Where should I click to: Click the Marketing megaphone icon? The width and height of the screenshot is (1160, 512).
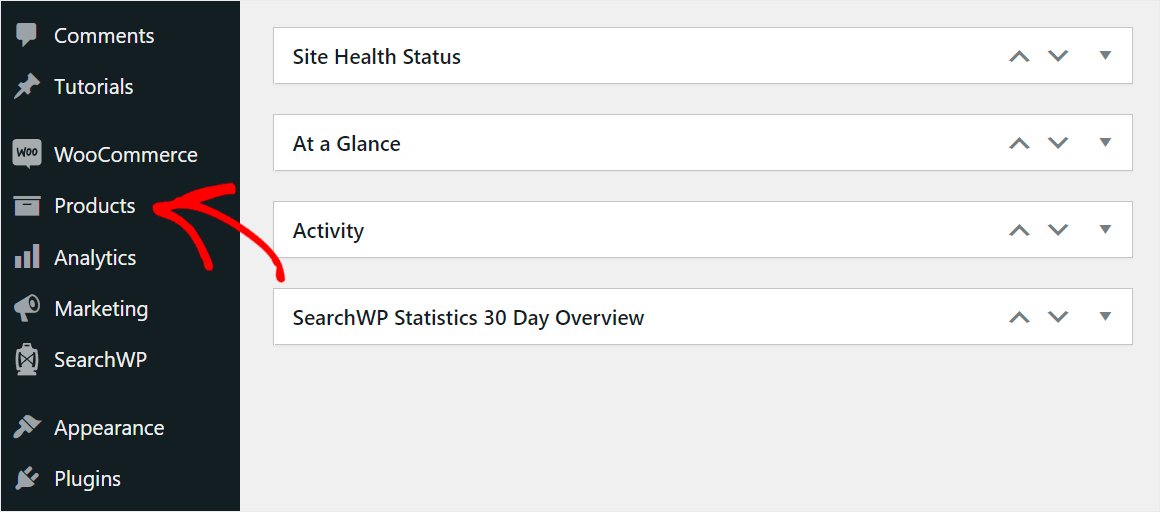coord(27,309)
